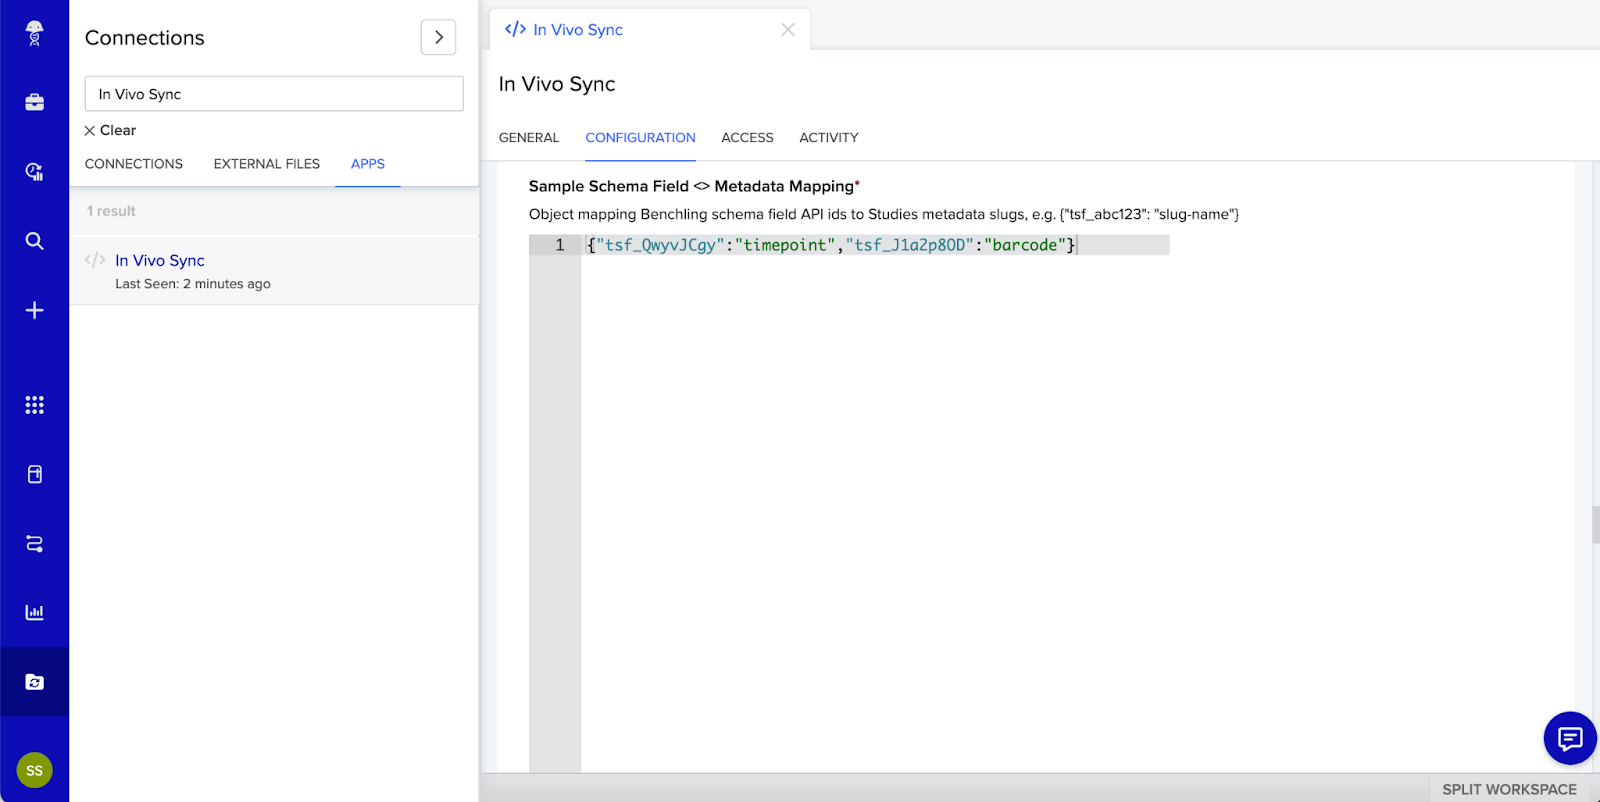
Task: Select the Configuration tab
Action: pyautogui.click(x=641, y=138)
